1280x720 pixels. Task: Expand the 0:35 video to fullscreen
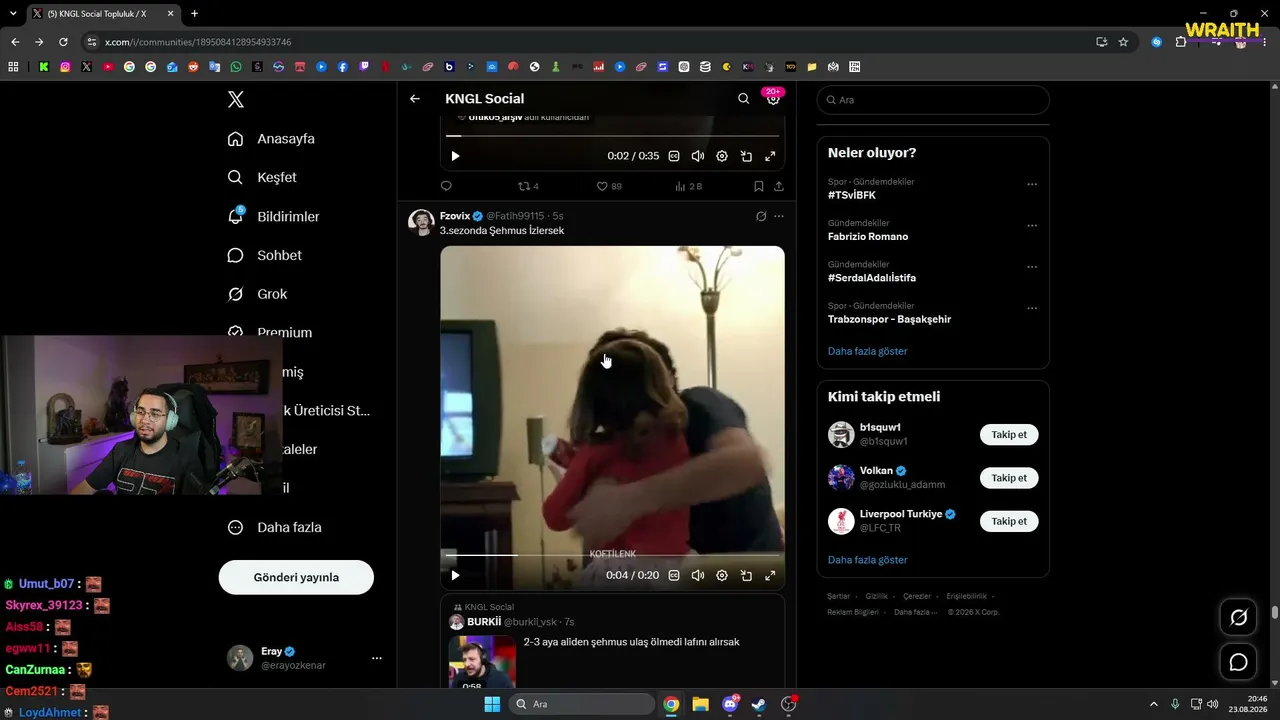770,156
